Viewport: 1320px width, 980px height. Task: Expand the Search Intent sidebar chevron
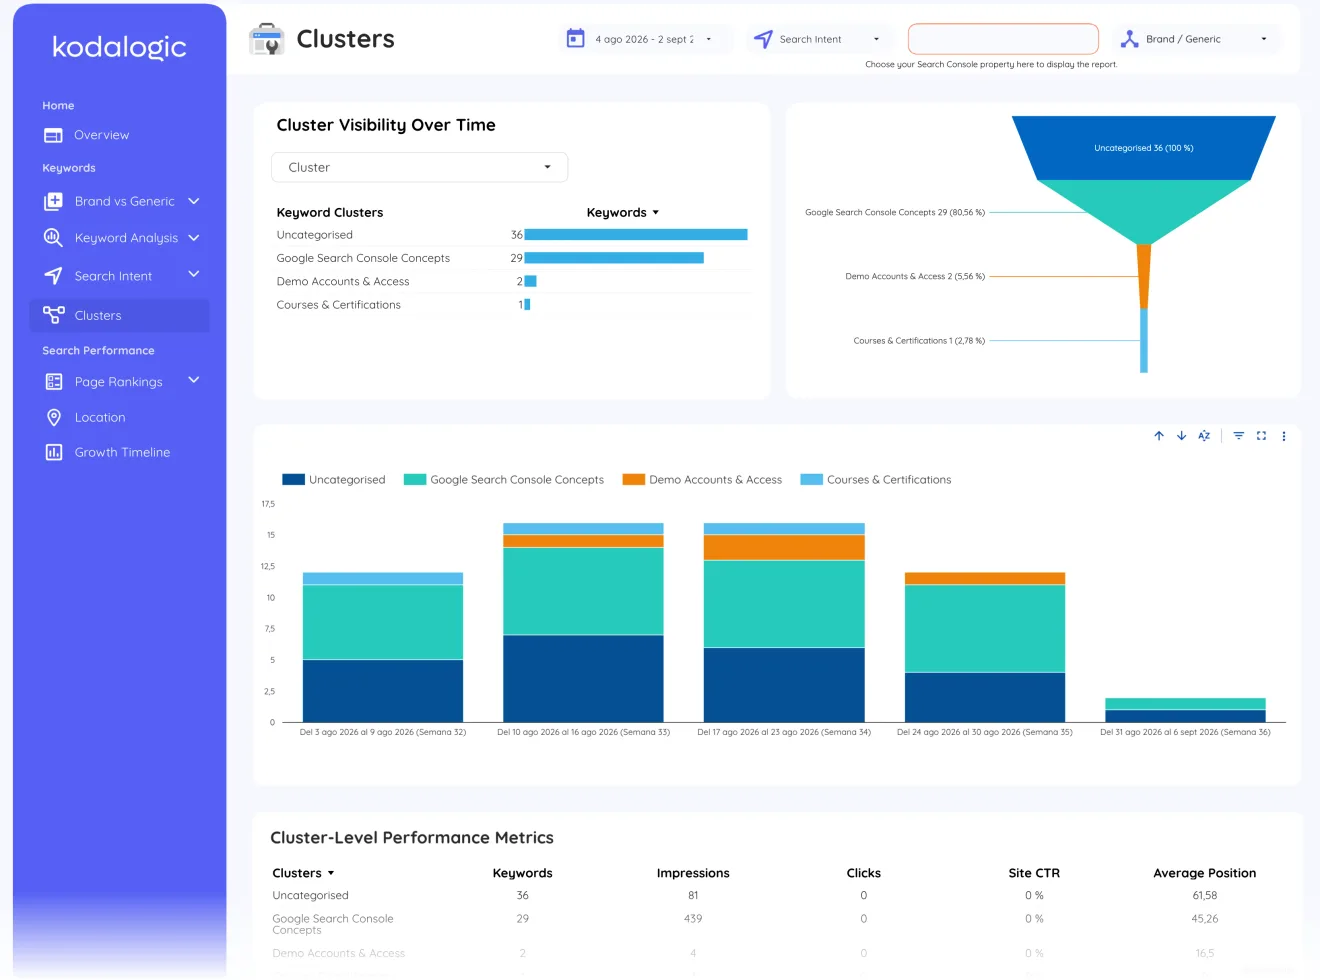point(194,274)
